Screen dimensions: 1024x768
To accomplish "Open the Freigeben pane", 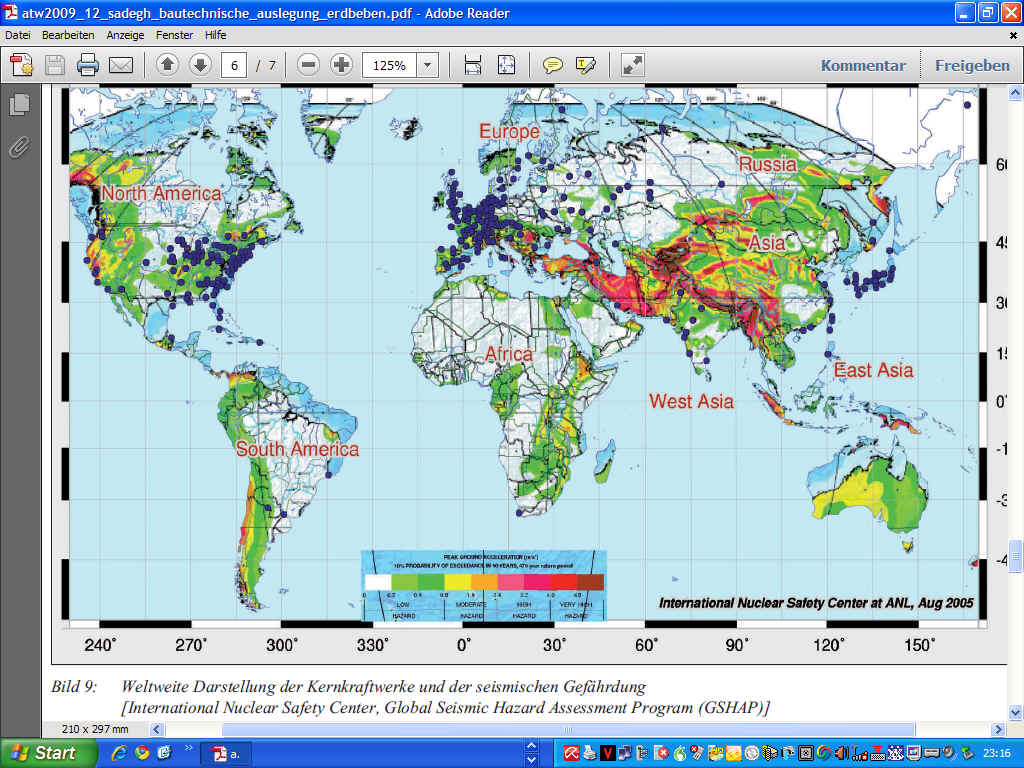I will [972, 65].
